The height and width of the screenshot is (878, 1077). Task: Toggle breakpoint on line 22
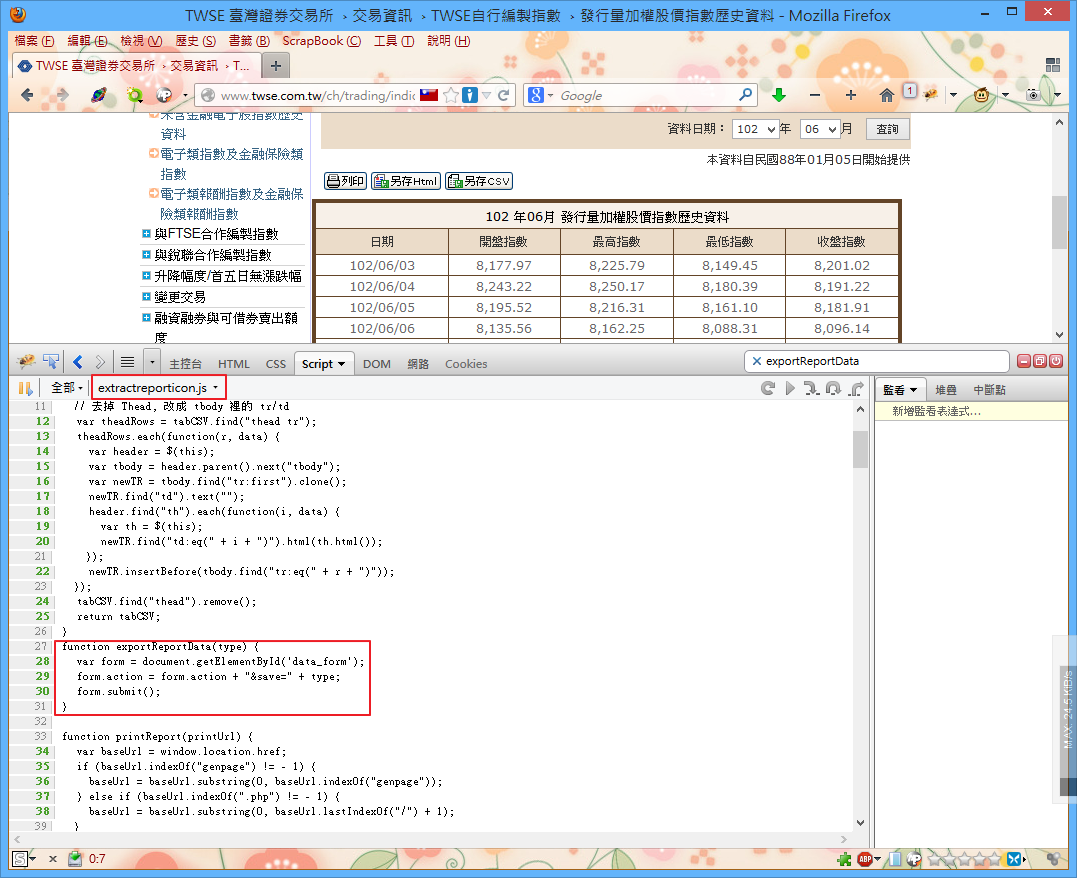tap(43, 571)
